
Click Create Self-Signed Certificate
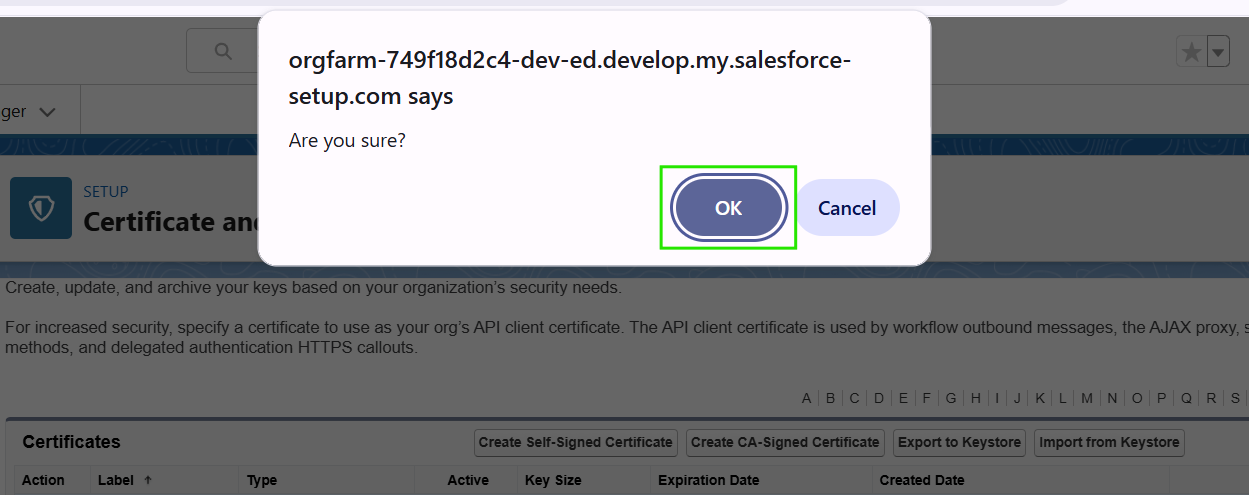[576, 442]
